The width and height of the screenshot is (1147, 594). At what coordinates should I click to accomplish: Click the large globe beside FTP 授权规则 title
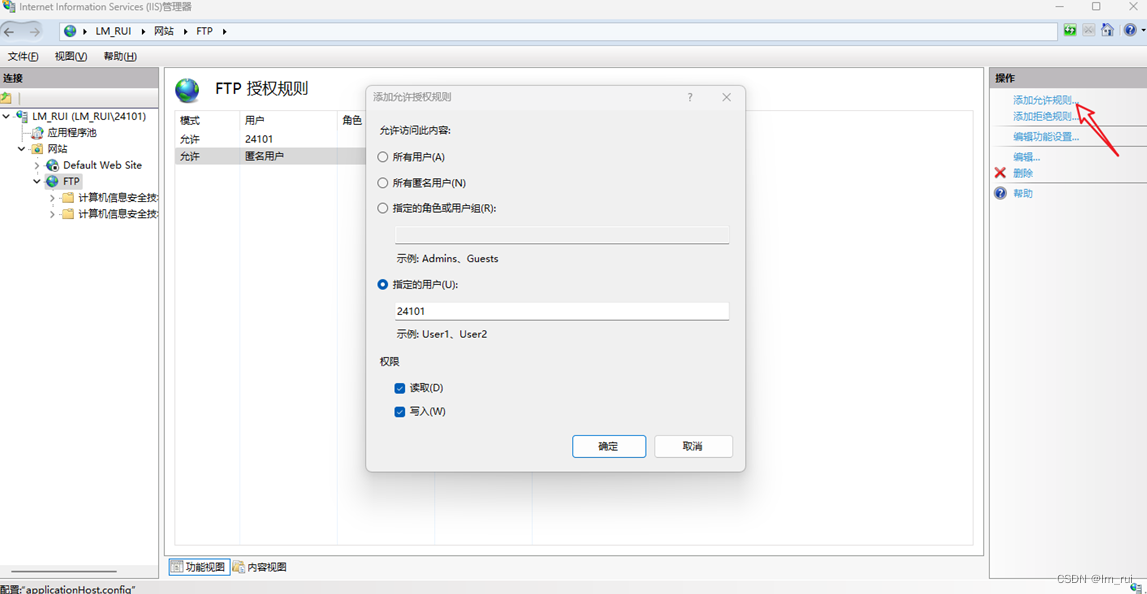click(187, 89)
